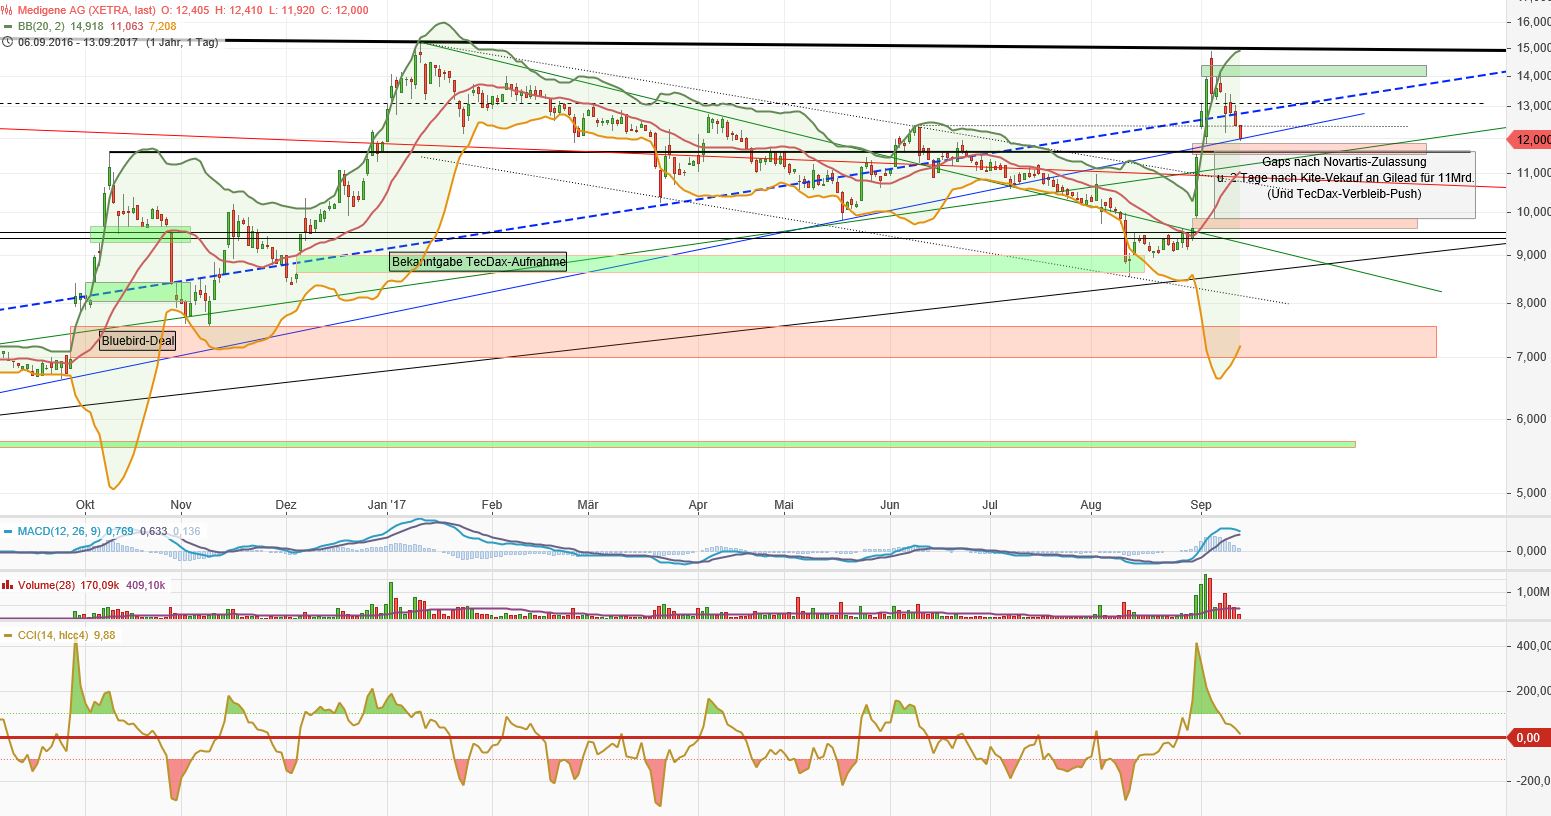The width and height of the screenshot is (1551, 816).
Task: Select the MACD indicator line icon
Action: click(8, 531)
